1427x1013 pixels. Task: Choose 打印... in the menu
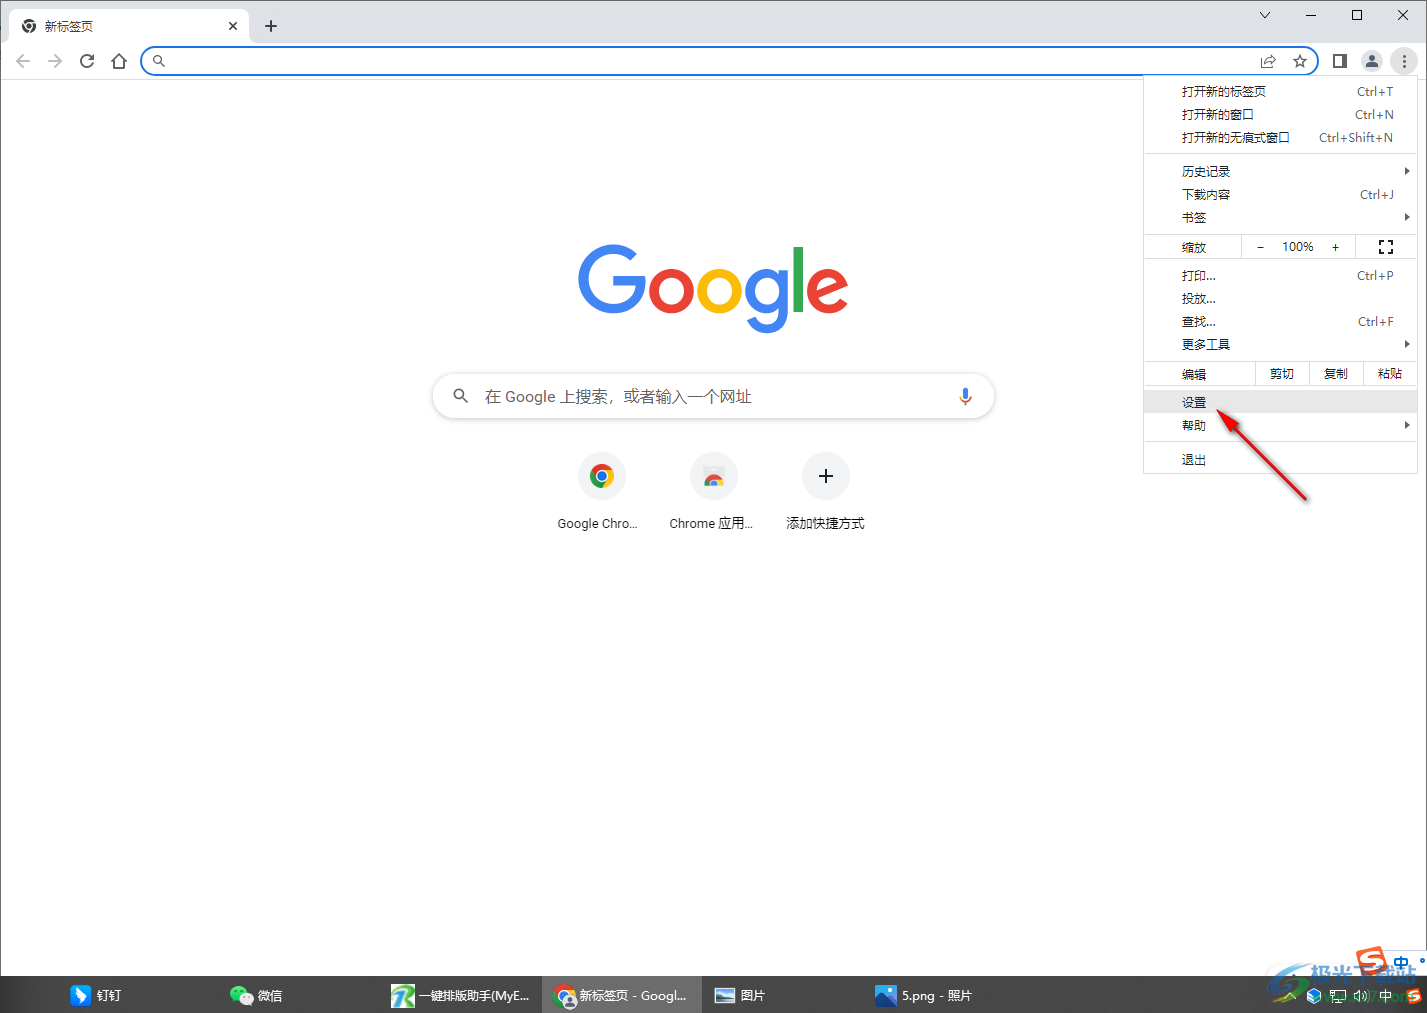click(x=1280, y=275)
